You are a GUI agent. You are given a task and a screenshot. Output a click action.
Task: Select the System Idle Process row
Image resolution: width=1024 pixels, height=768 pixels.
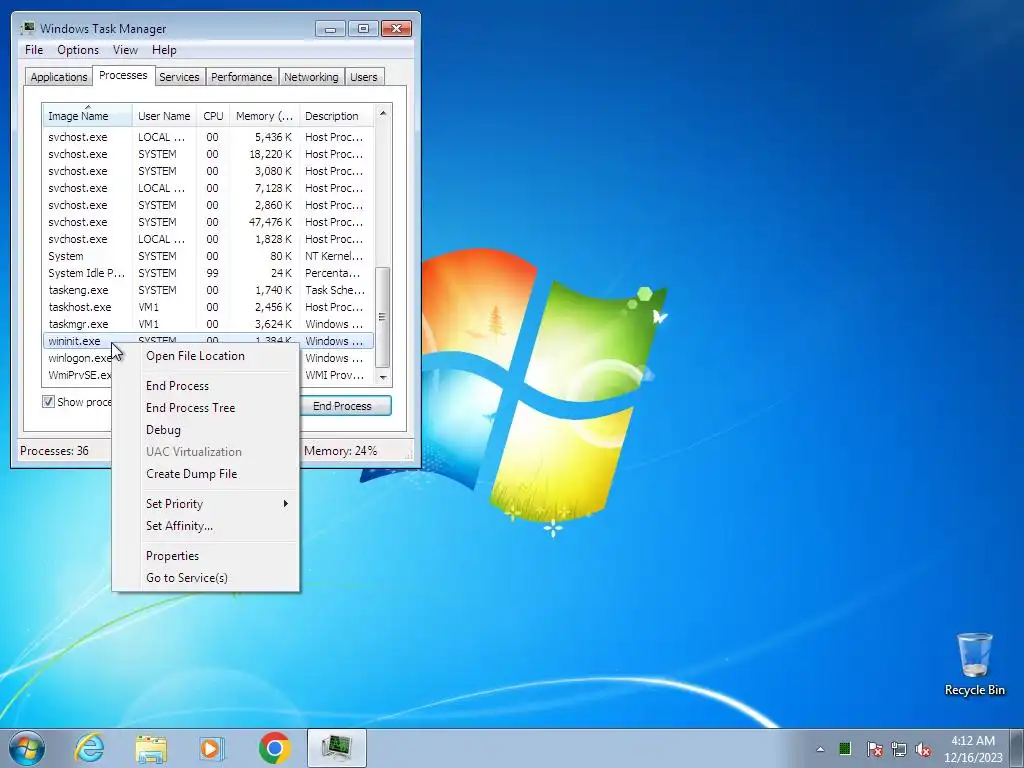(x=208, y=273)
